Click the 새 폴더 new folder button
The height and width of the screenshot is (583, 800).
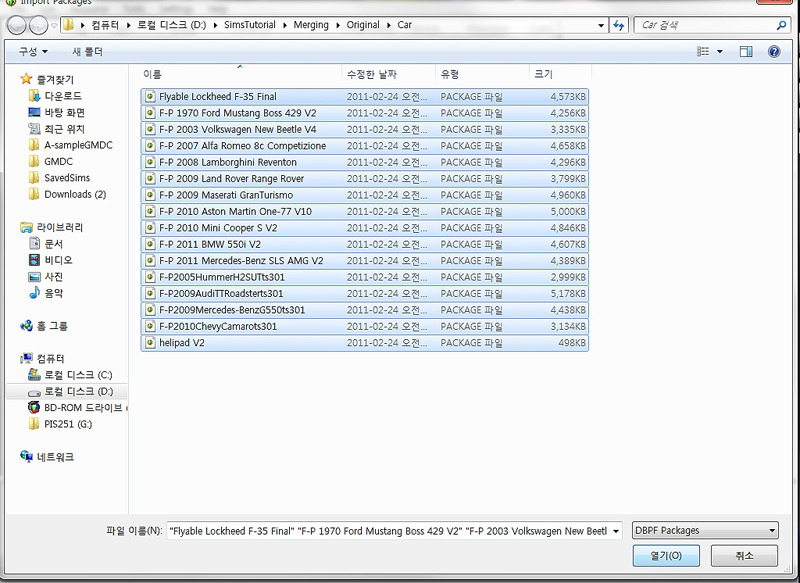(x=87, y=52)
